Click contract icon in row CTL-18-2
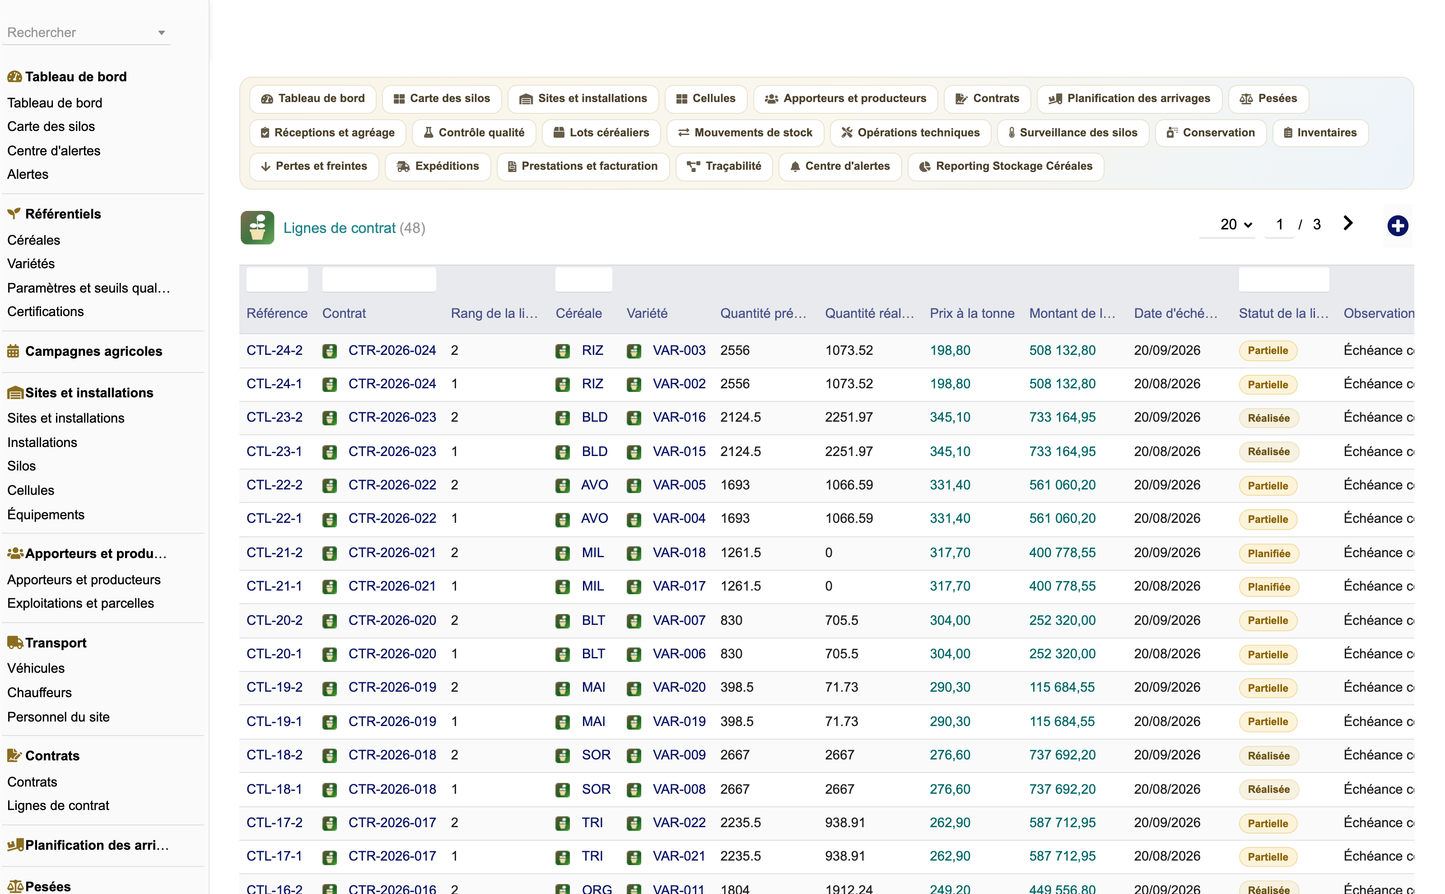 (x=330, y=756)
